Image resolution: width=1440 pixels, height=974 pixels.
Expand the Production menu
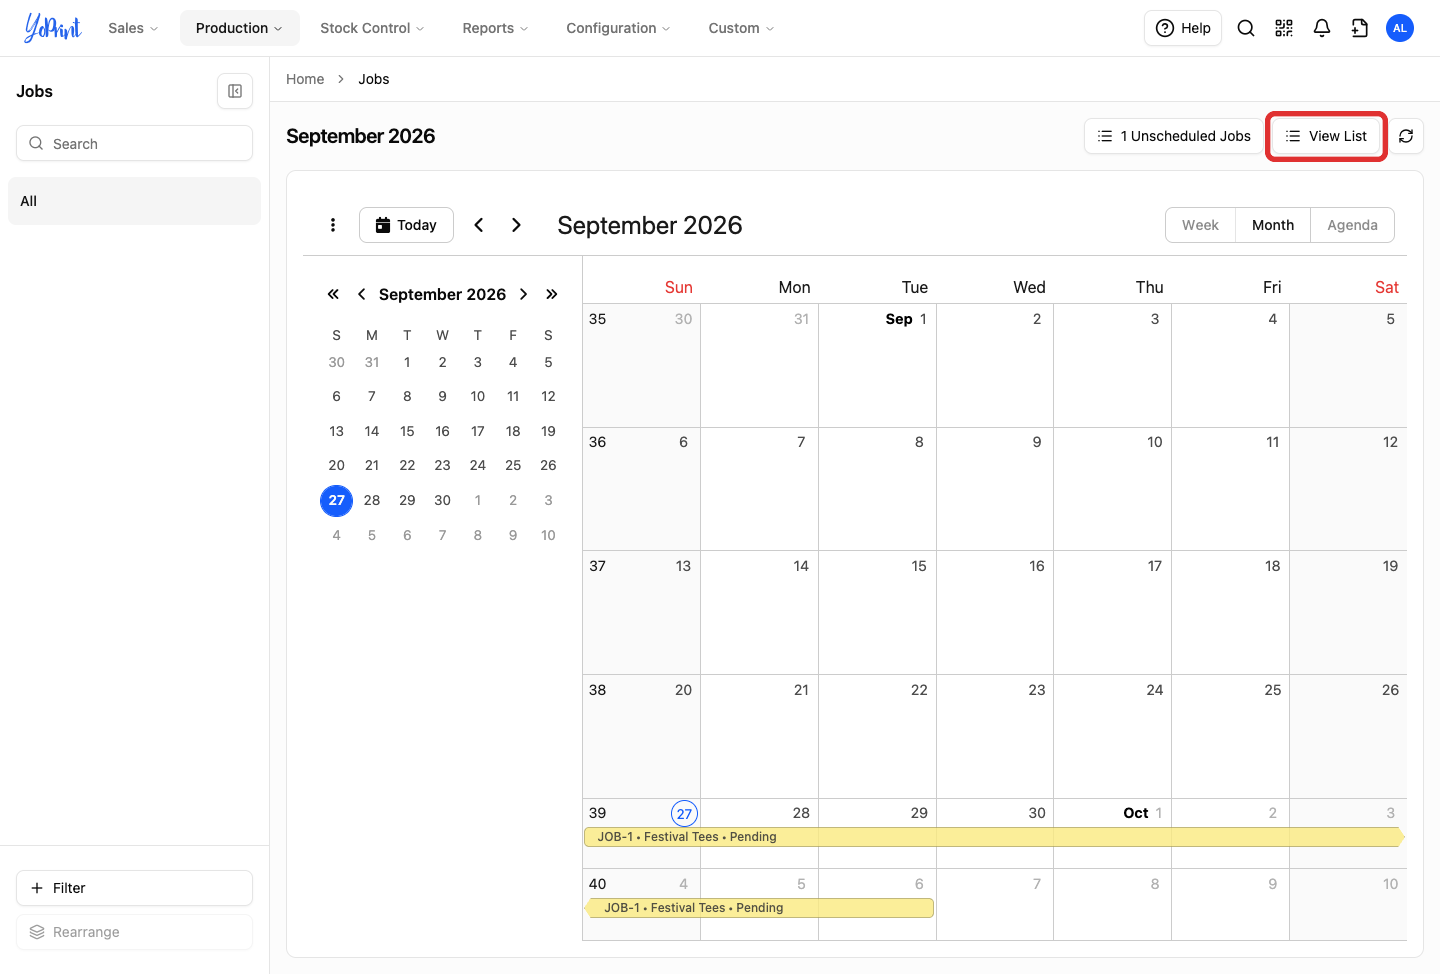click(x=239, y=28)
